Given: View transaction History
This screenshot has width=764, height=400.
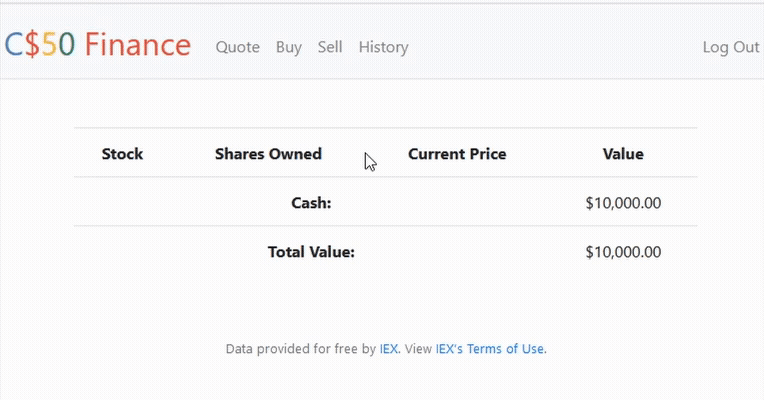Looking at the screenshot, I should (x=383, y=47).
